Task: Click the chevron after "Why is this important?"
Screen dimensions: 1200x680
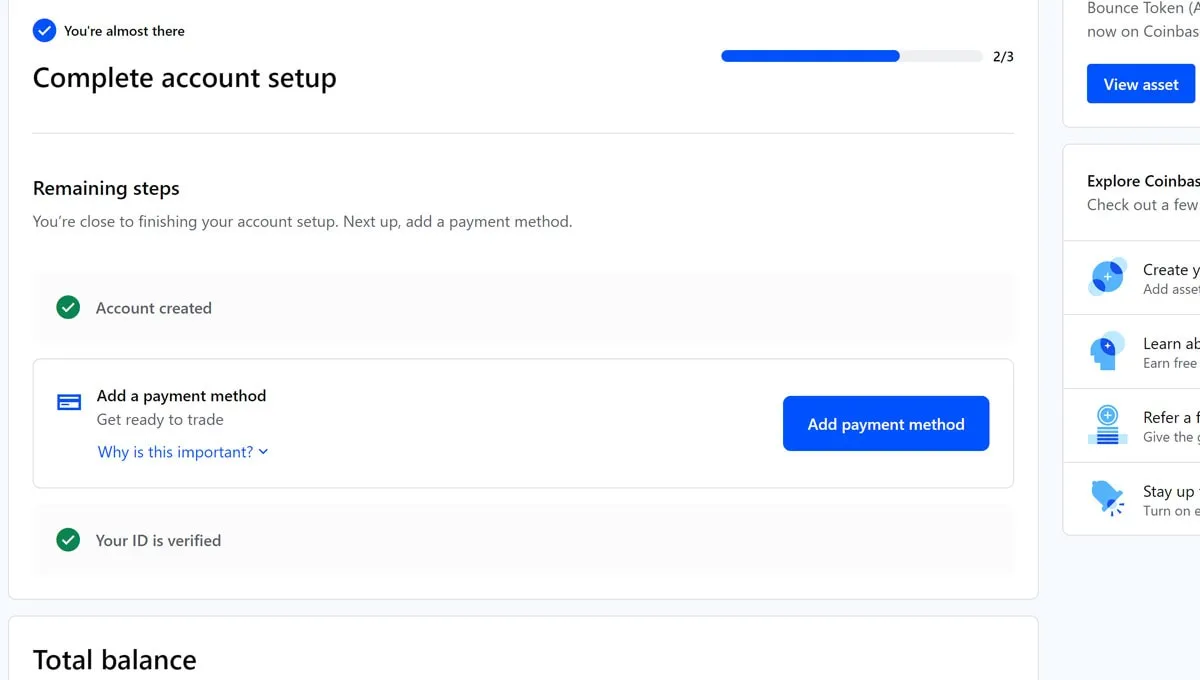Action: tap(263, 452)
